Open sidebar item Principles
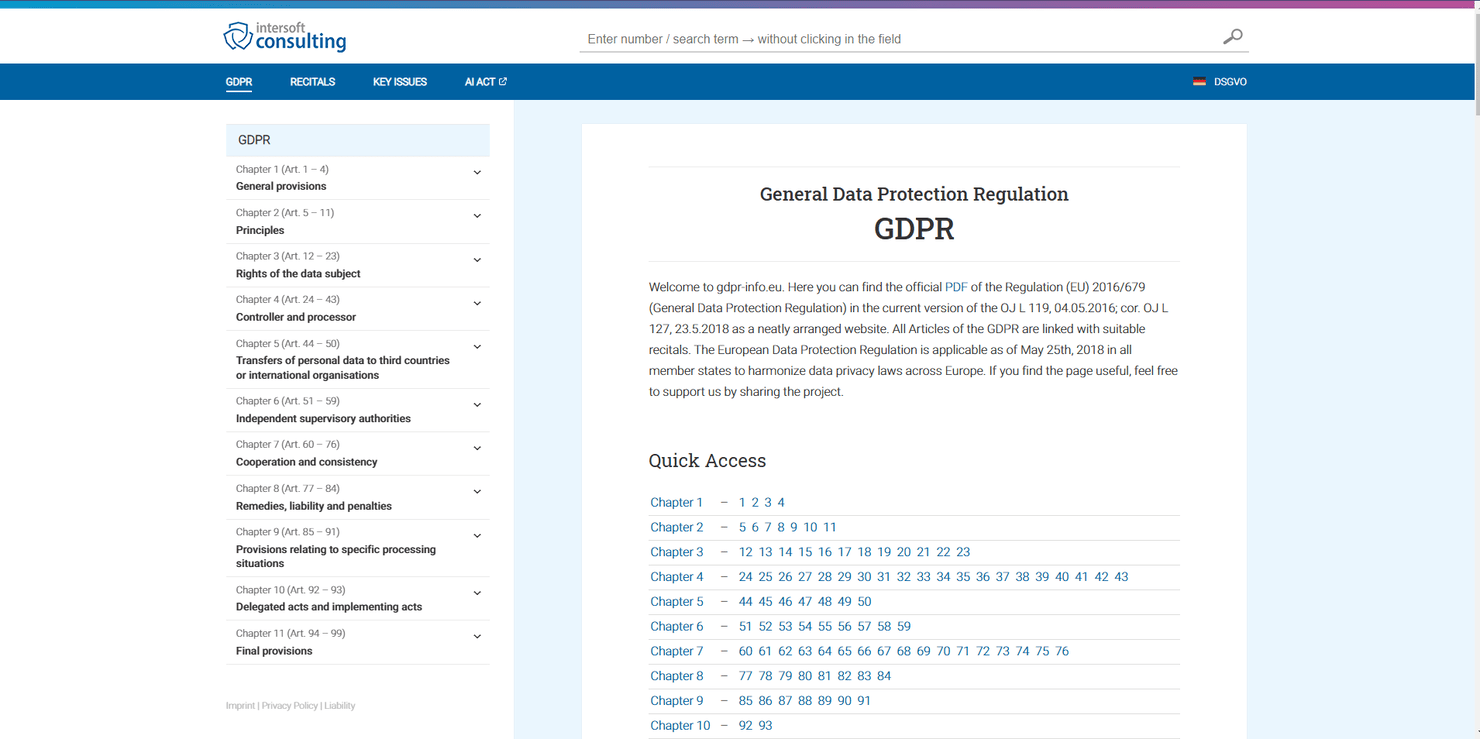 [x=260, y=230]
